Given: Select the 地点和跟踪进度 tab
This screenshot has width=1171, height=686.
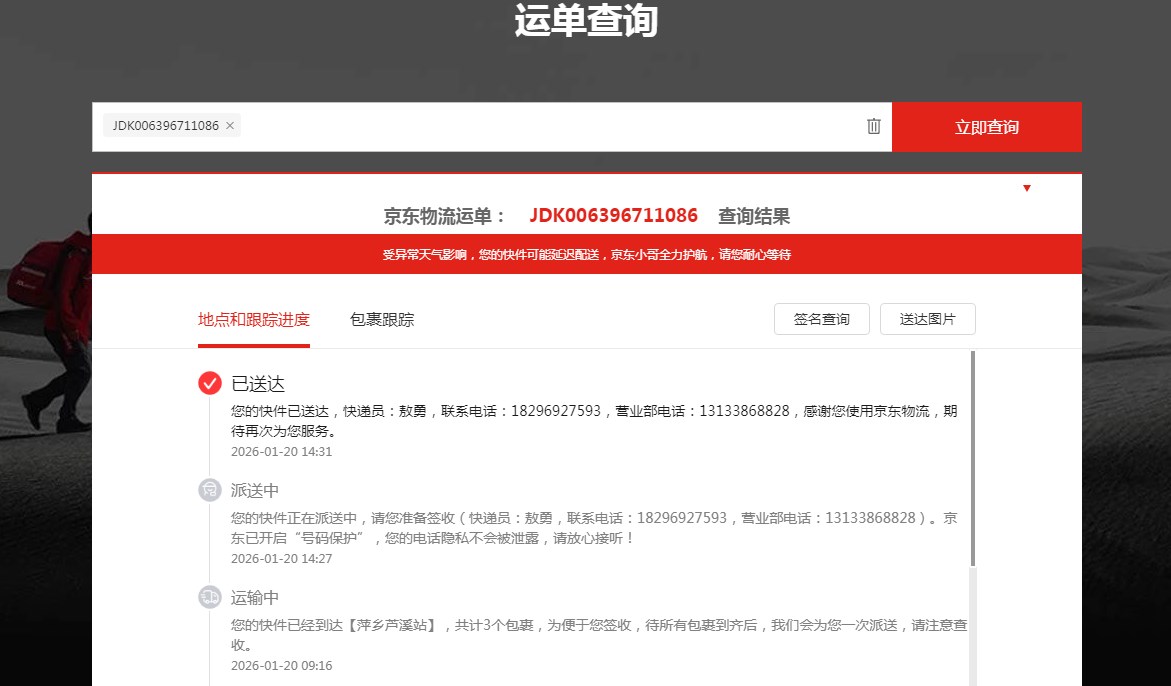Looking at the screenshot, I should click(x=254, y=320).
